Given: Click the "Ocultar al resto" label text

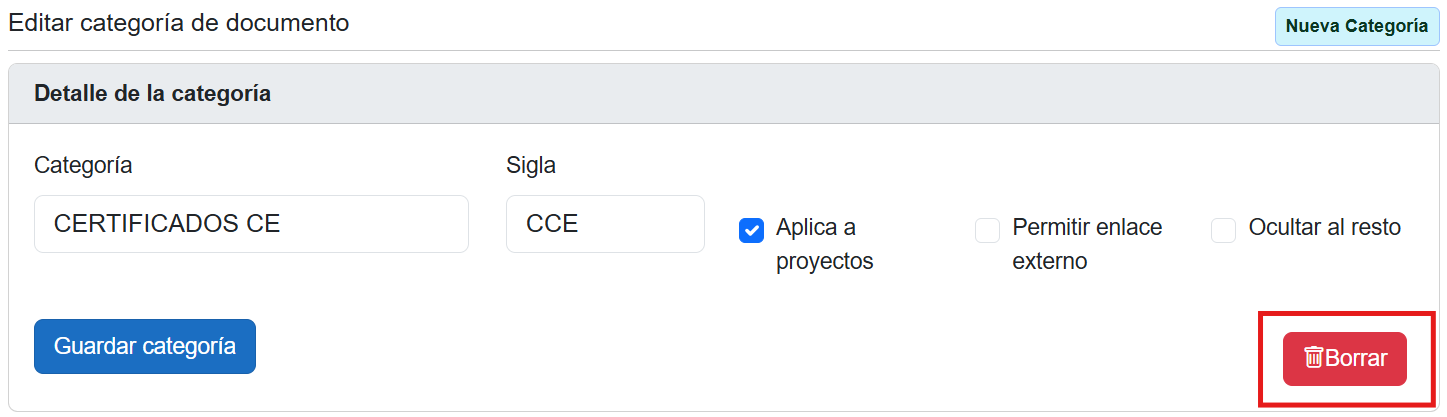Looking at the screenshot, I should coord(1324,227).
